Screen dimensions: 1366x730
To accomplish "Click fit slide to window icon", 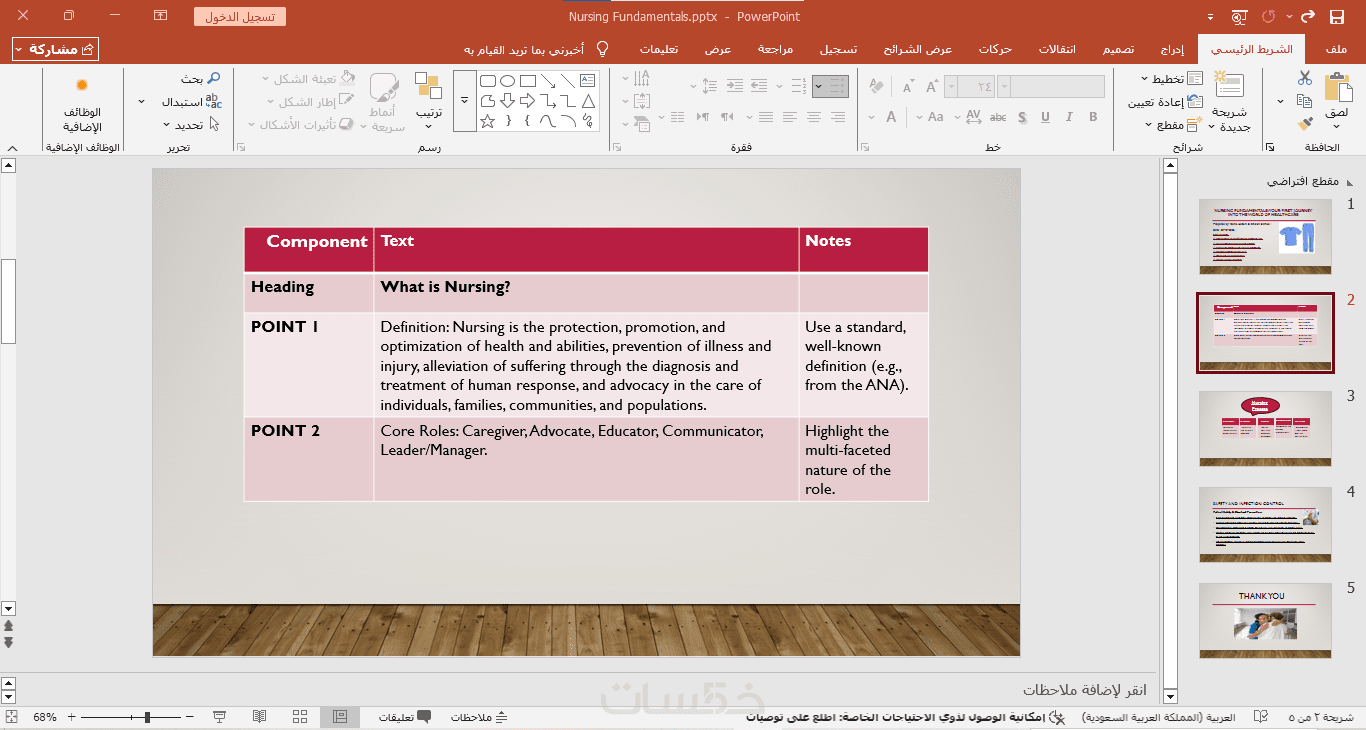I will click(11, 717).
